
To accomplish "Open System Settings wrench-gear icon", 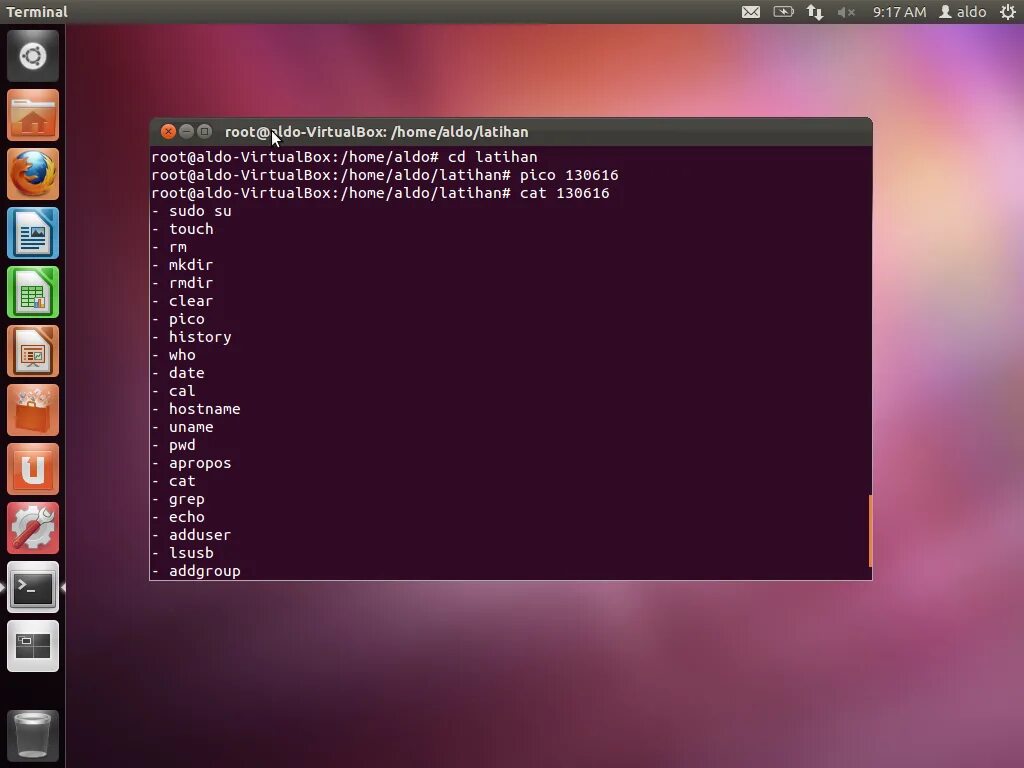I will (x=33, y=528).
